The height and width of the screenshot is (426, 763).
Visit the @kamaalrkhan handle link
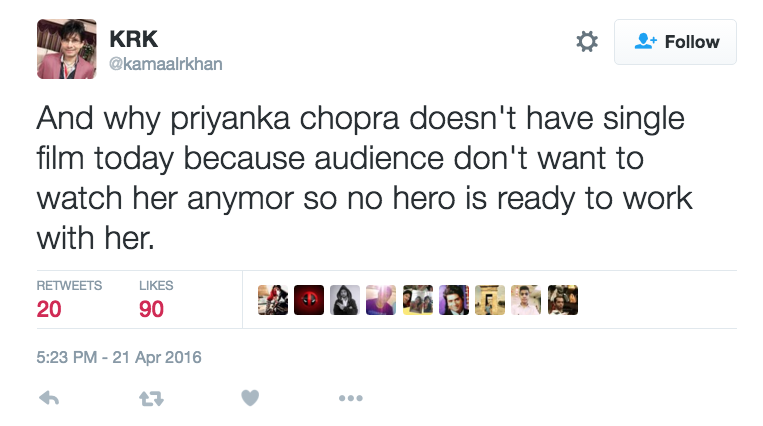tap(165, 64)
